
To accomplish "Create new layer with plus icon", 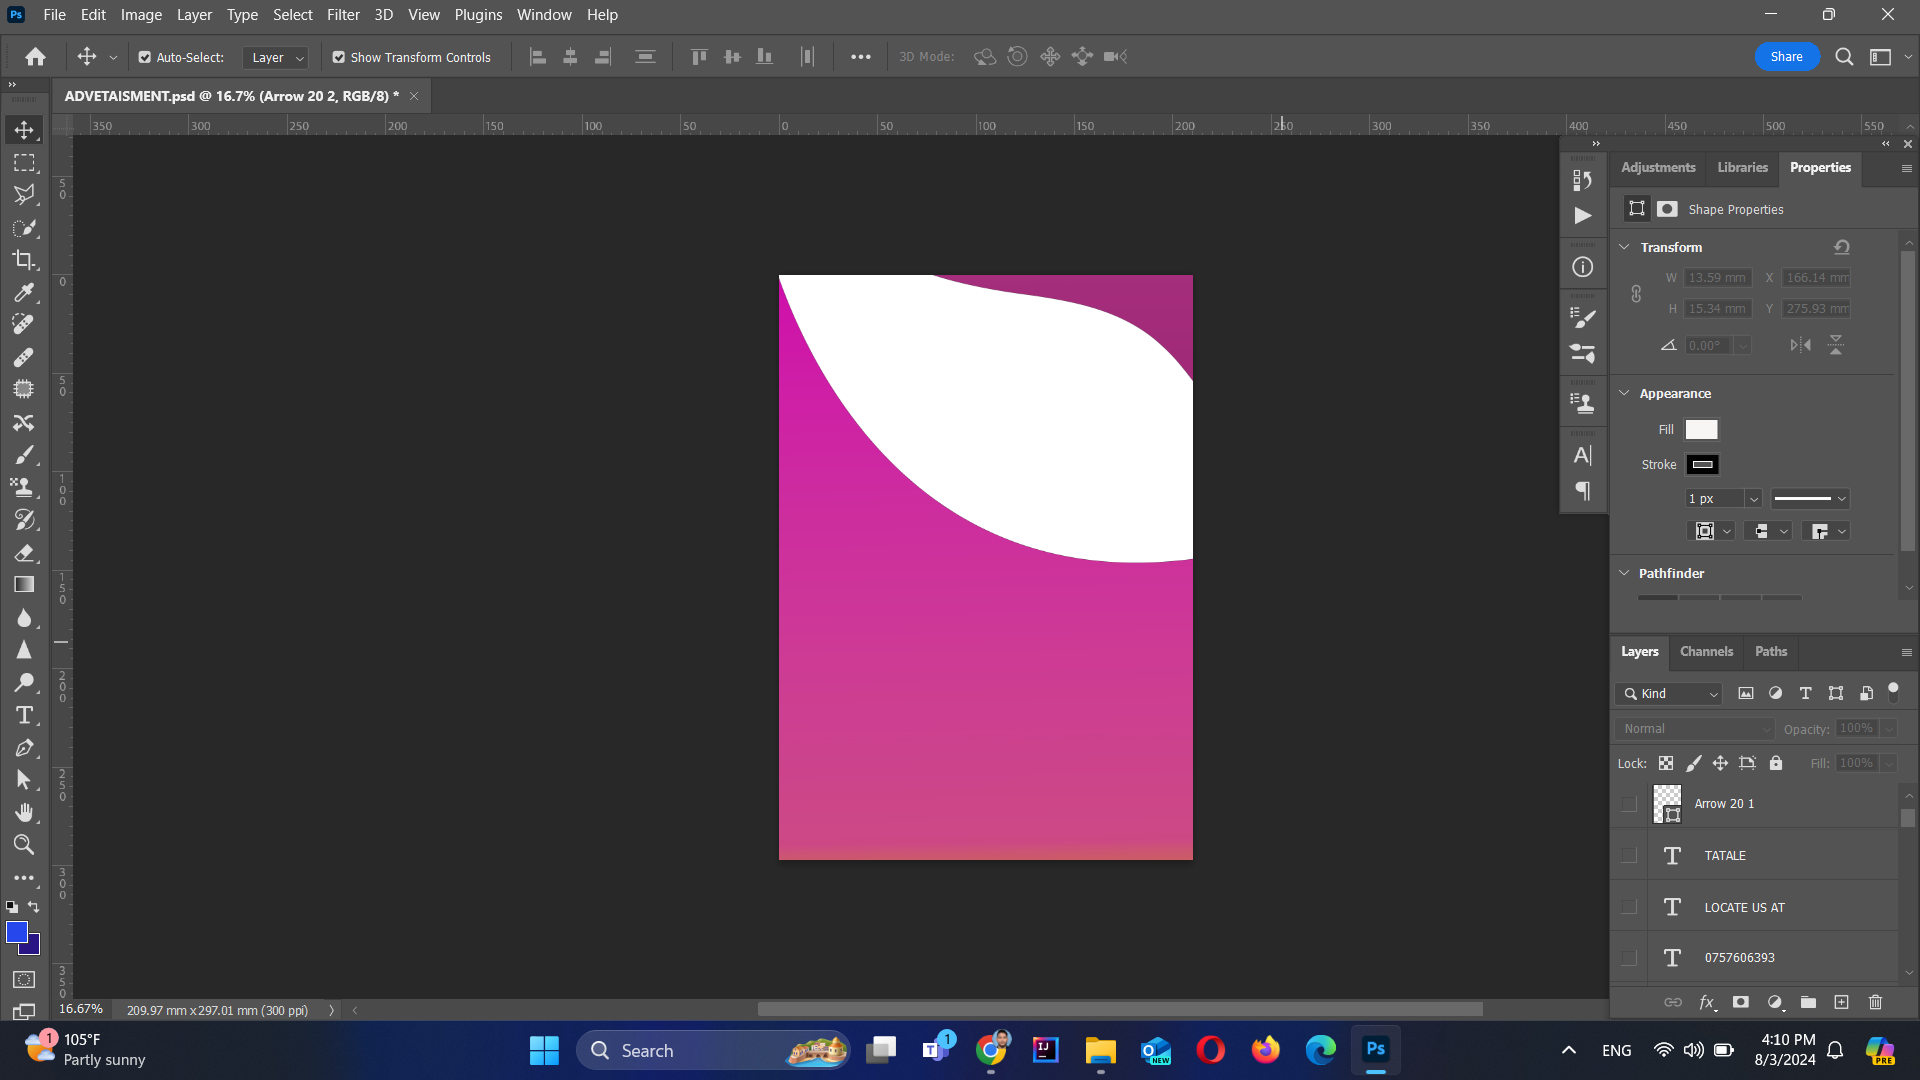I will [x=1841, y=1002].
